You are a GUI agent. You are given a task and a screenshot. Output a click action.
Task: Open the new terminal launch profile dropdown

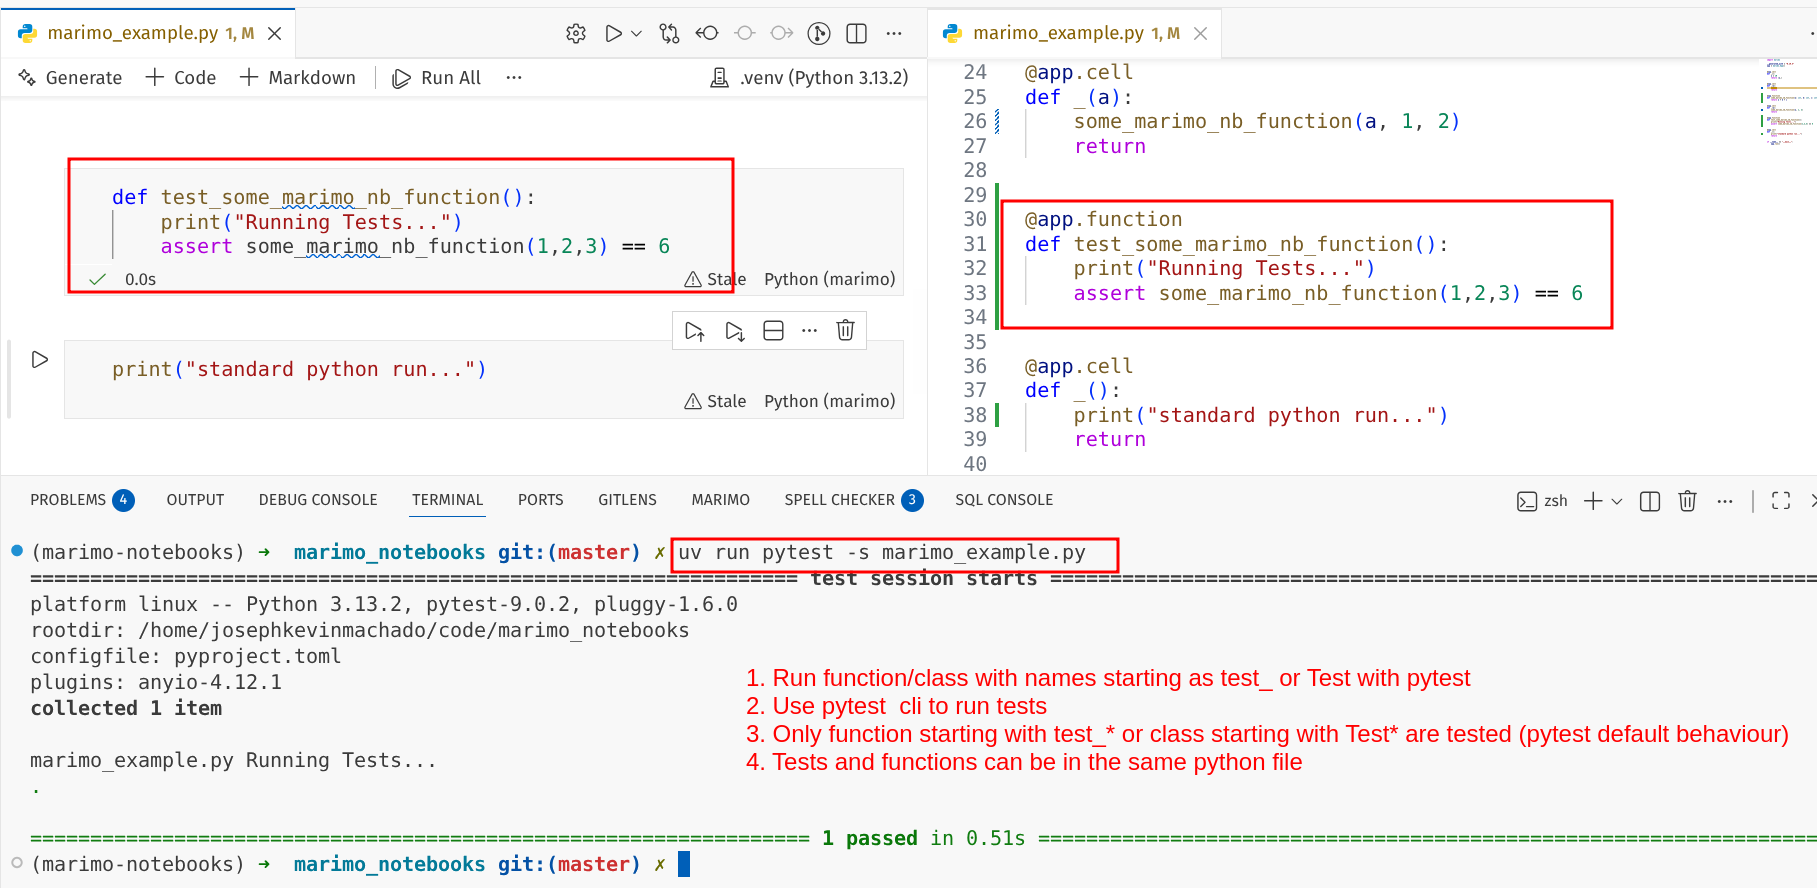(x=1617, y=501)
